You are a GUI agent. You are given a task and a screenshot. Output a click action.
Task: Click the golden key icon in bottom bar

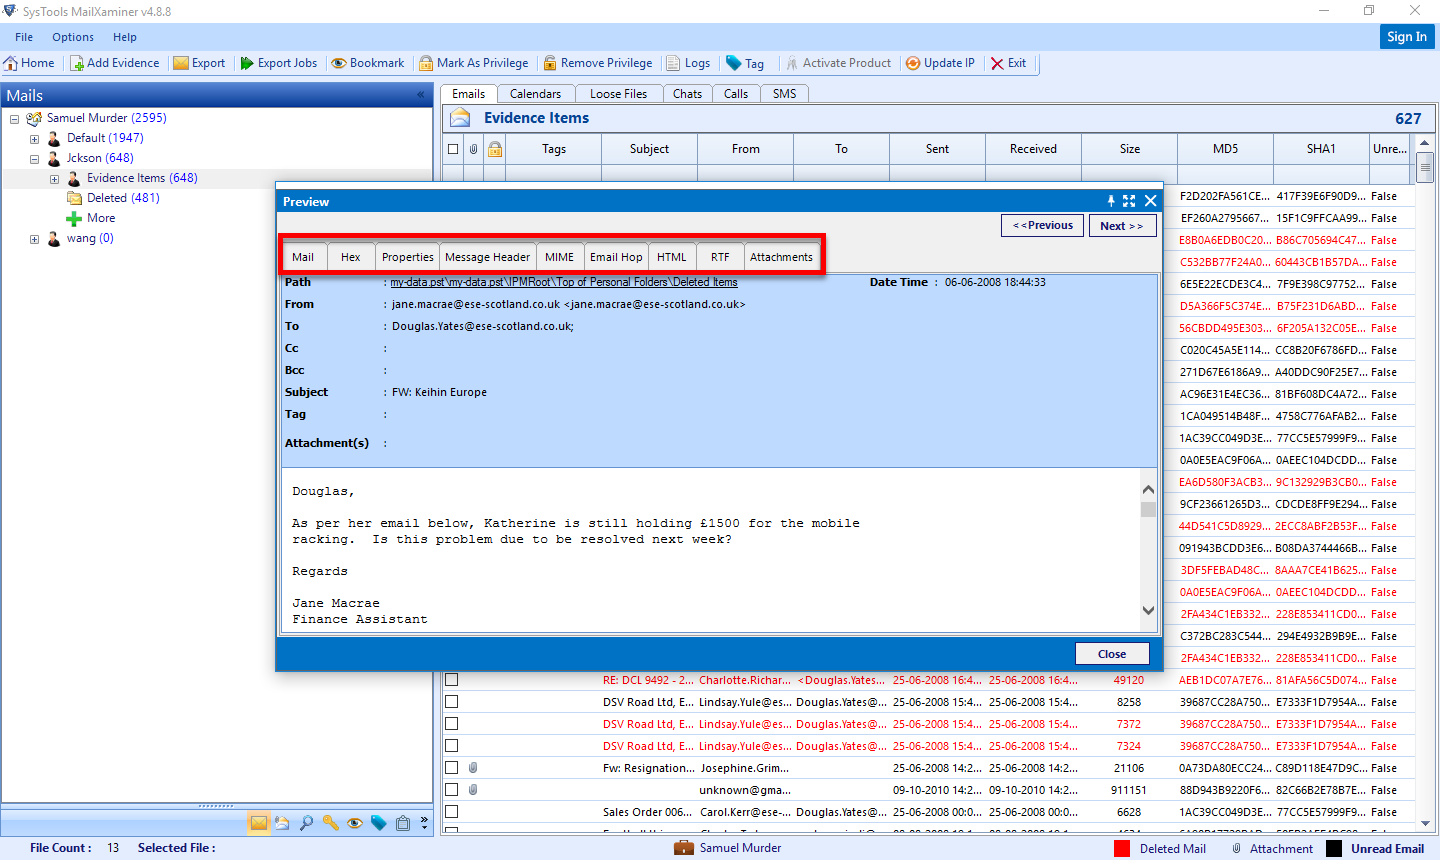tap(330, 823)
